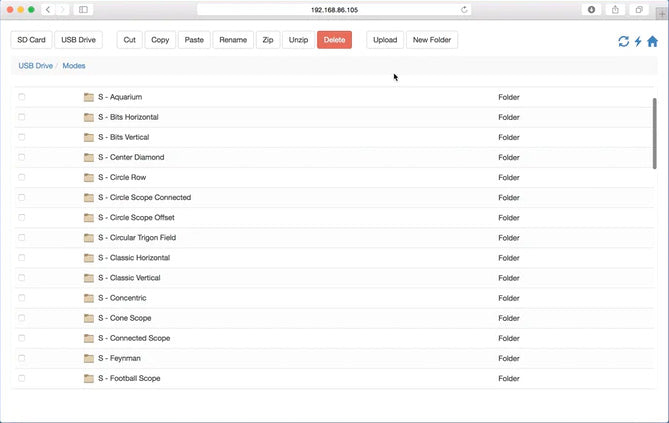Click the address bar showing 192.168.86.105
Viewport: 669px width, 423px height.
[334, 9]
